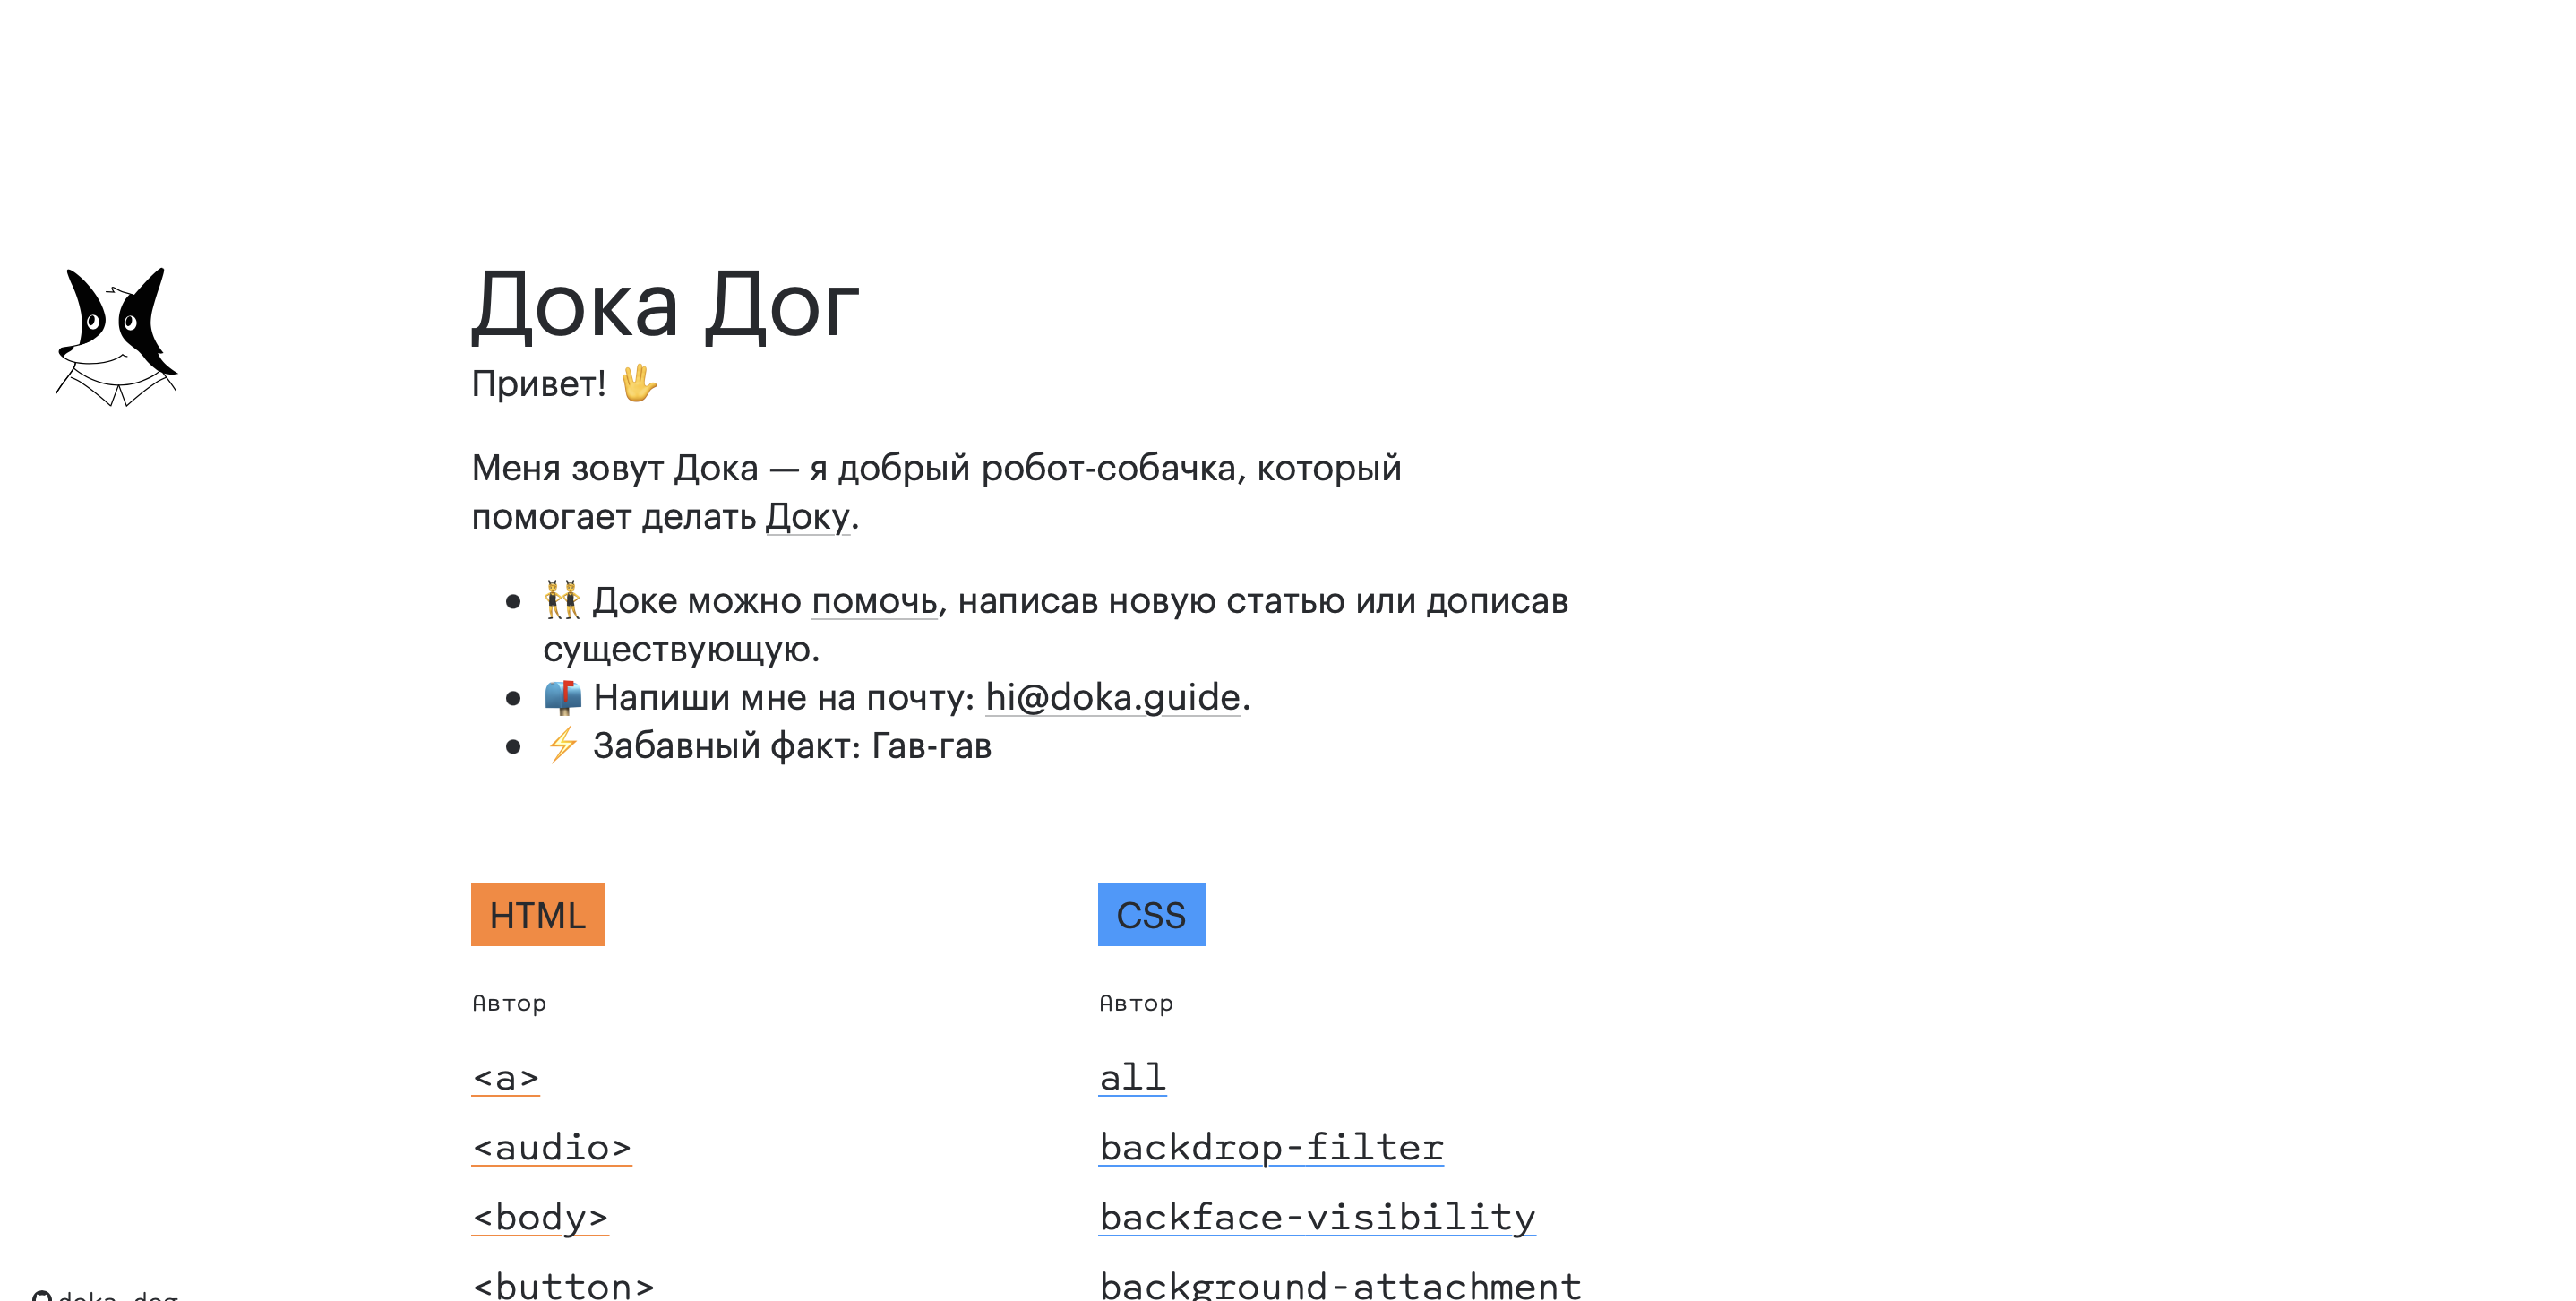
Task: Open the all CSS property article
Action: [x=1132, y=1077]
